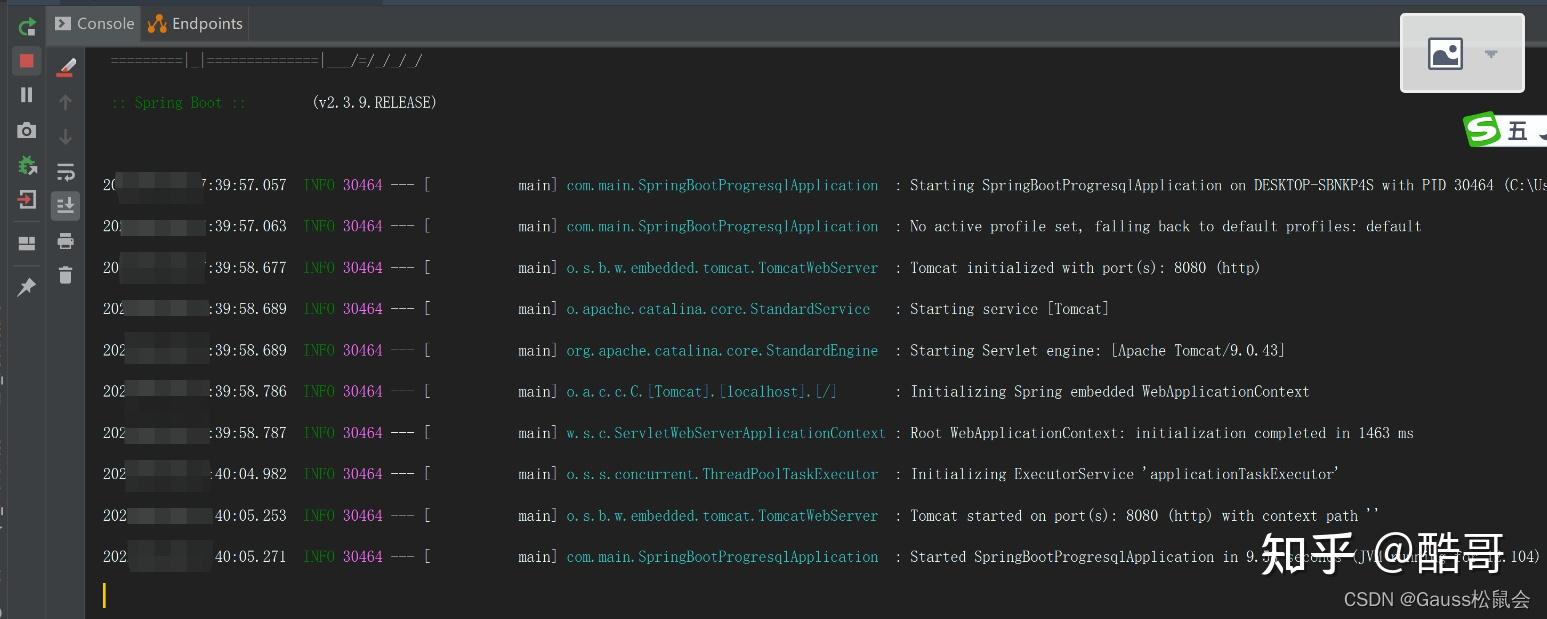Take a thread dump with camera icon
The width and height of the screenshot is (1547, 619).
(27, 130)
